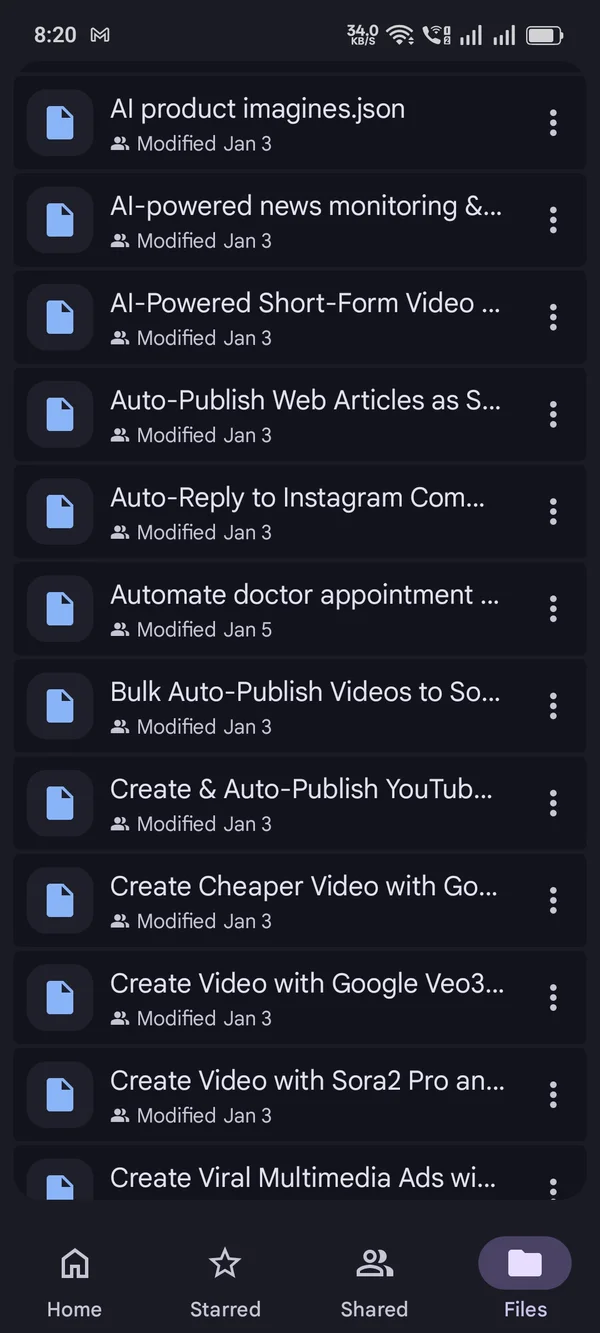This screenshot has height=1333, width=600.
Task: Tap battery indicator in status bar
Action: [x=545, y=35]
